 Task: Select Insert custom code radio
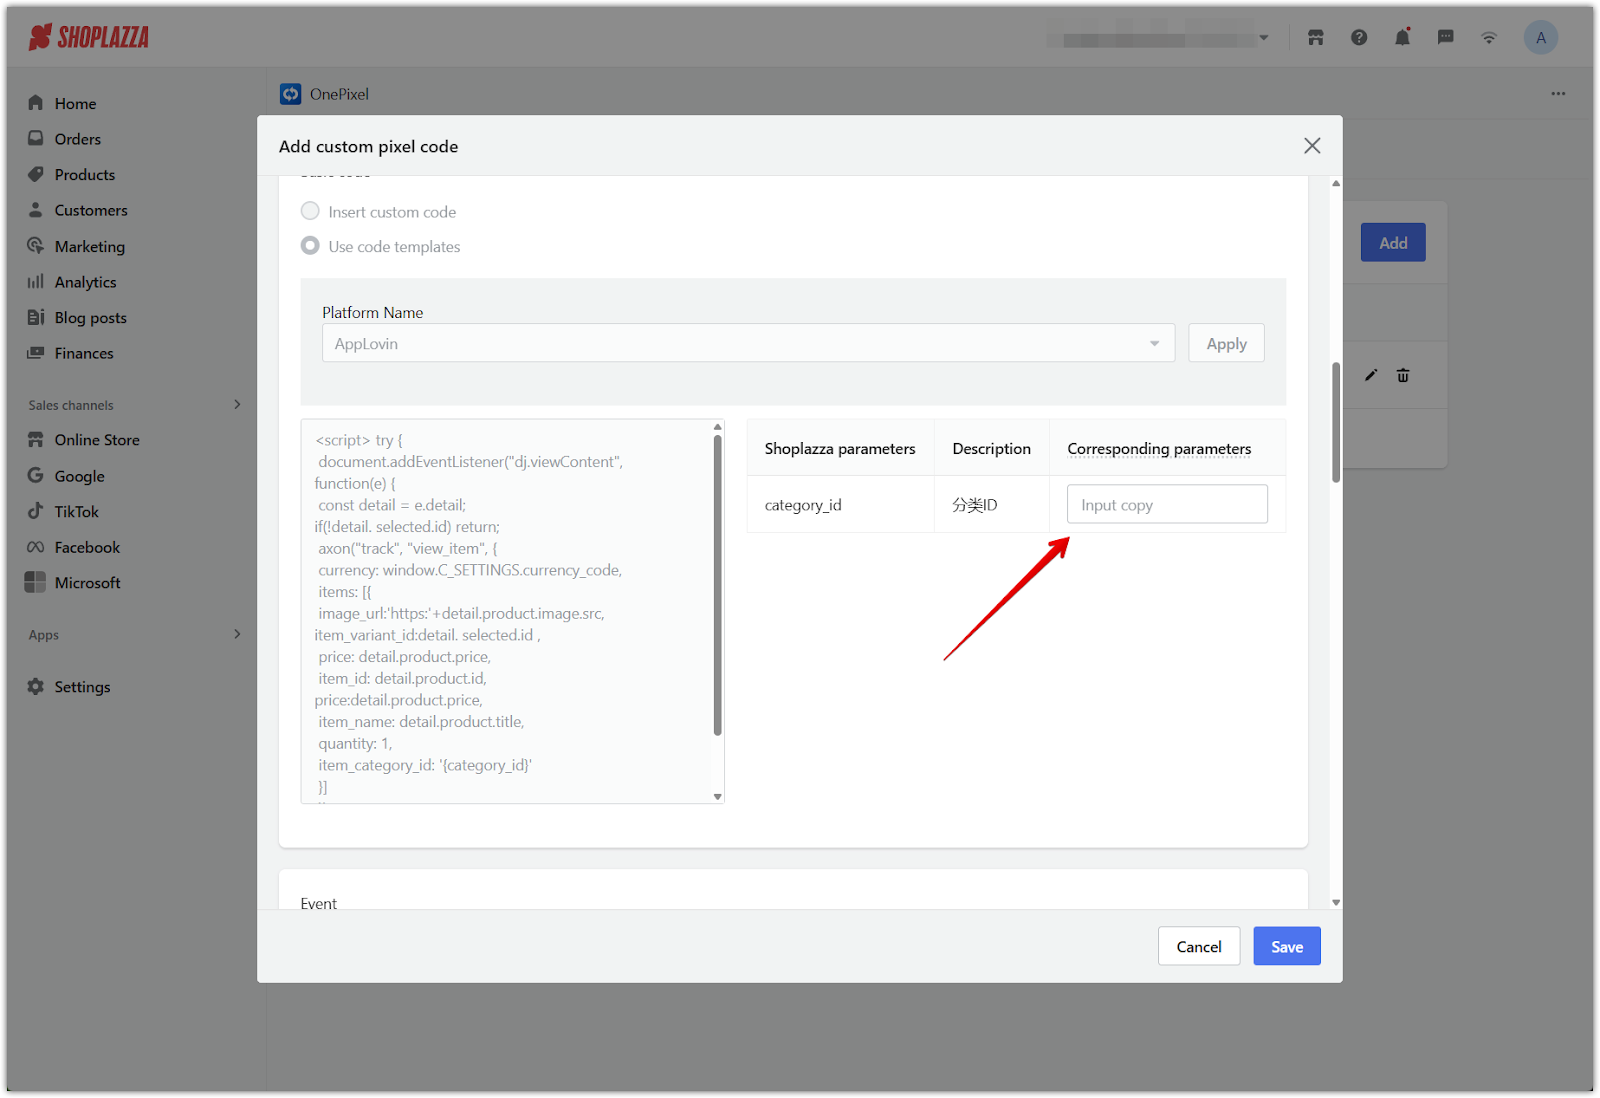pyautogui.click(x=310, y=211)
